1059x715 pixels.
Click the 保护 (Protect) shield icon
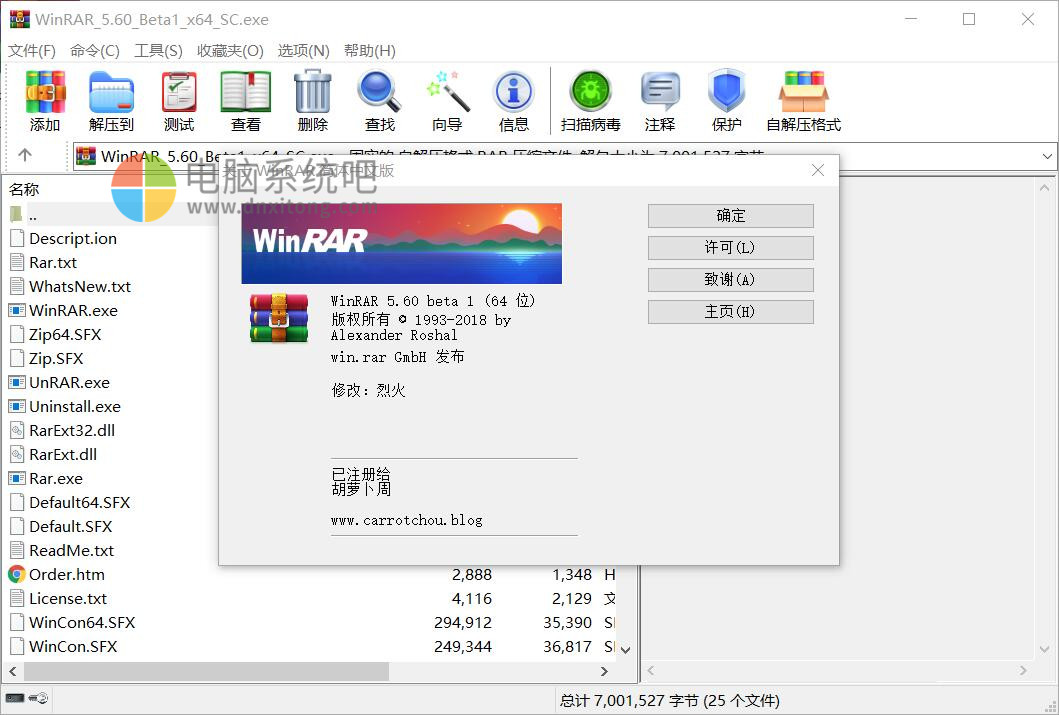(x=727, y=101)
